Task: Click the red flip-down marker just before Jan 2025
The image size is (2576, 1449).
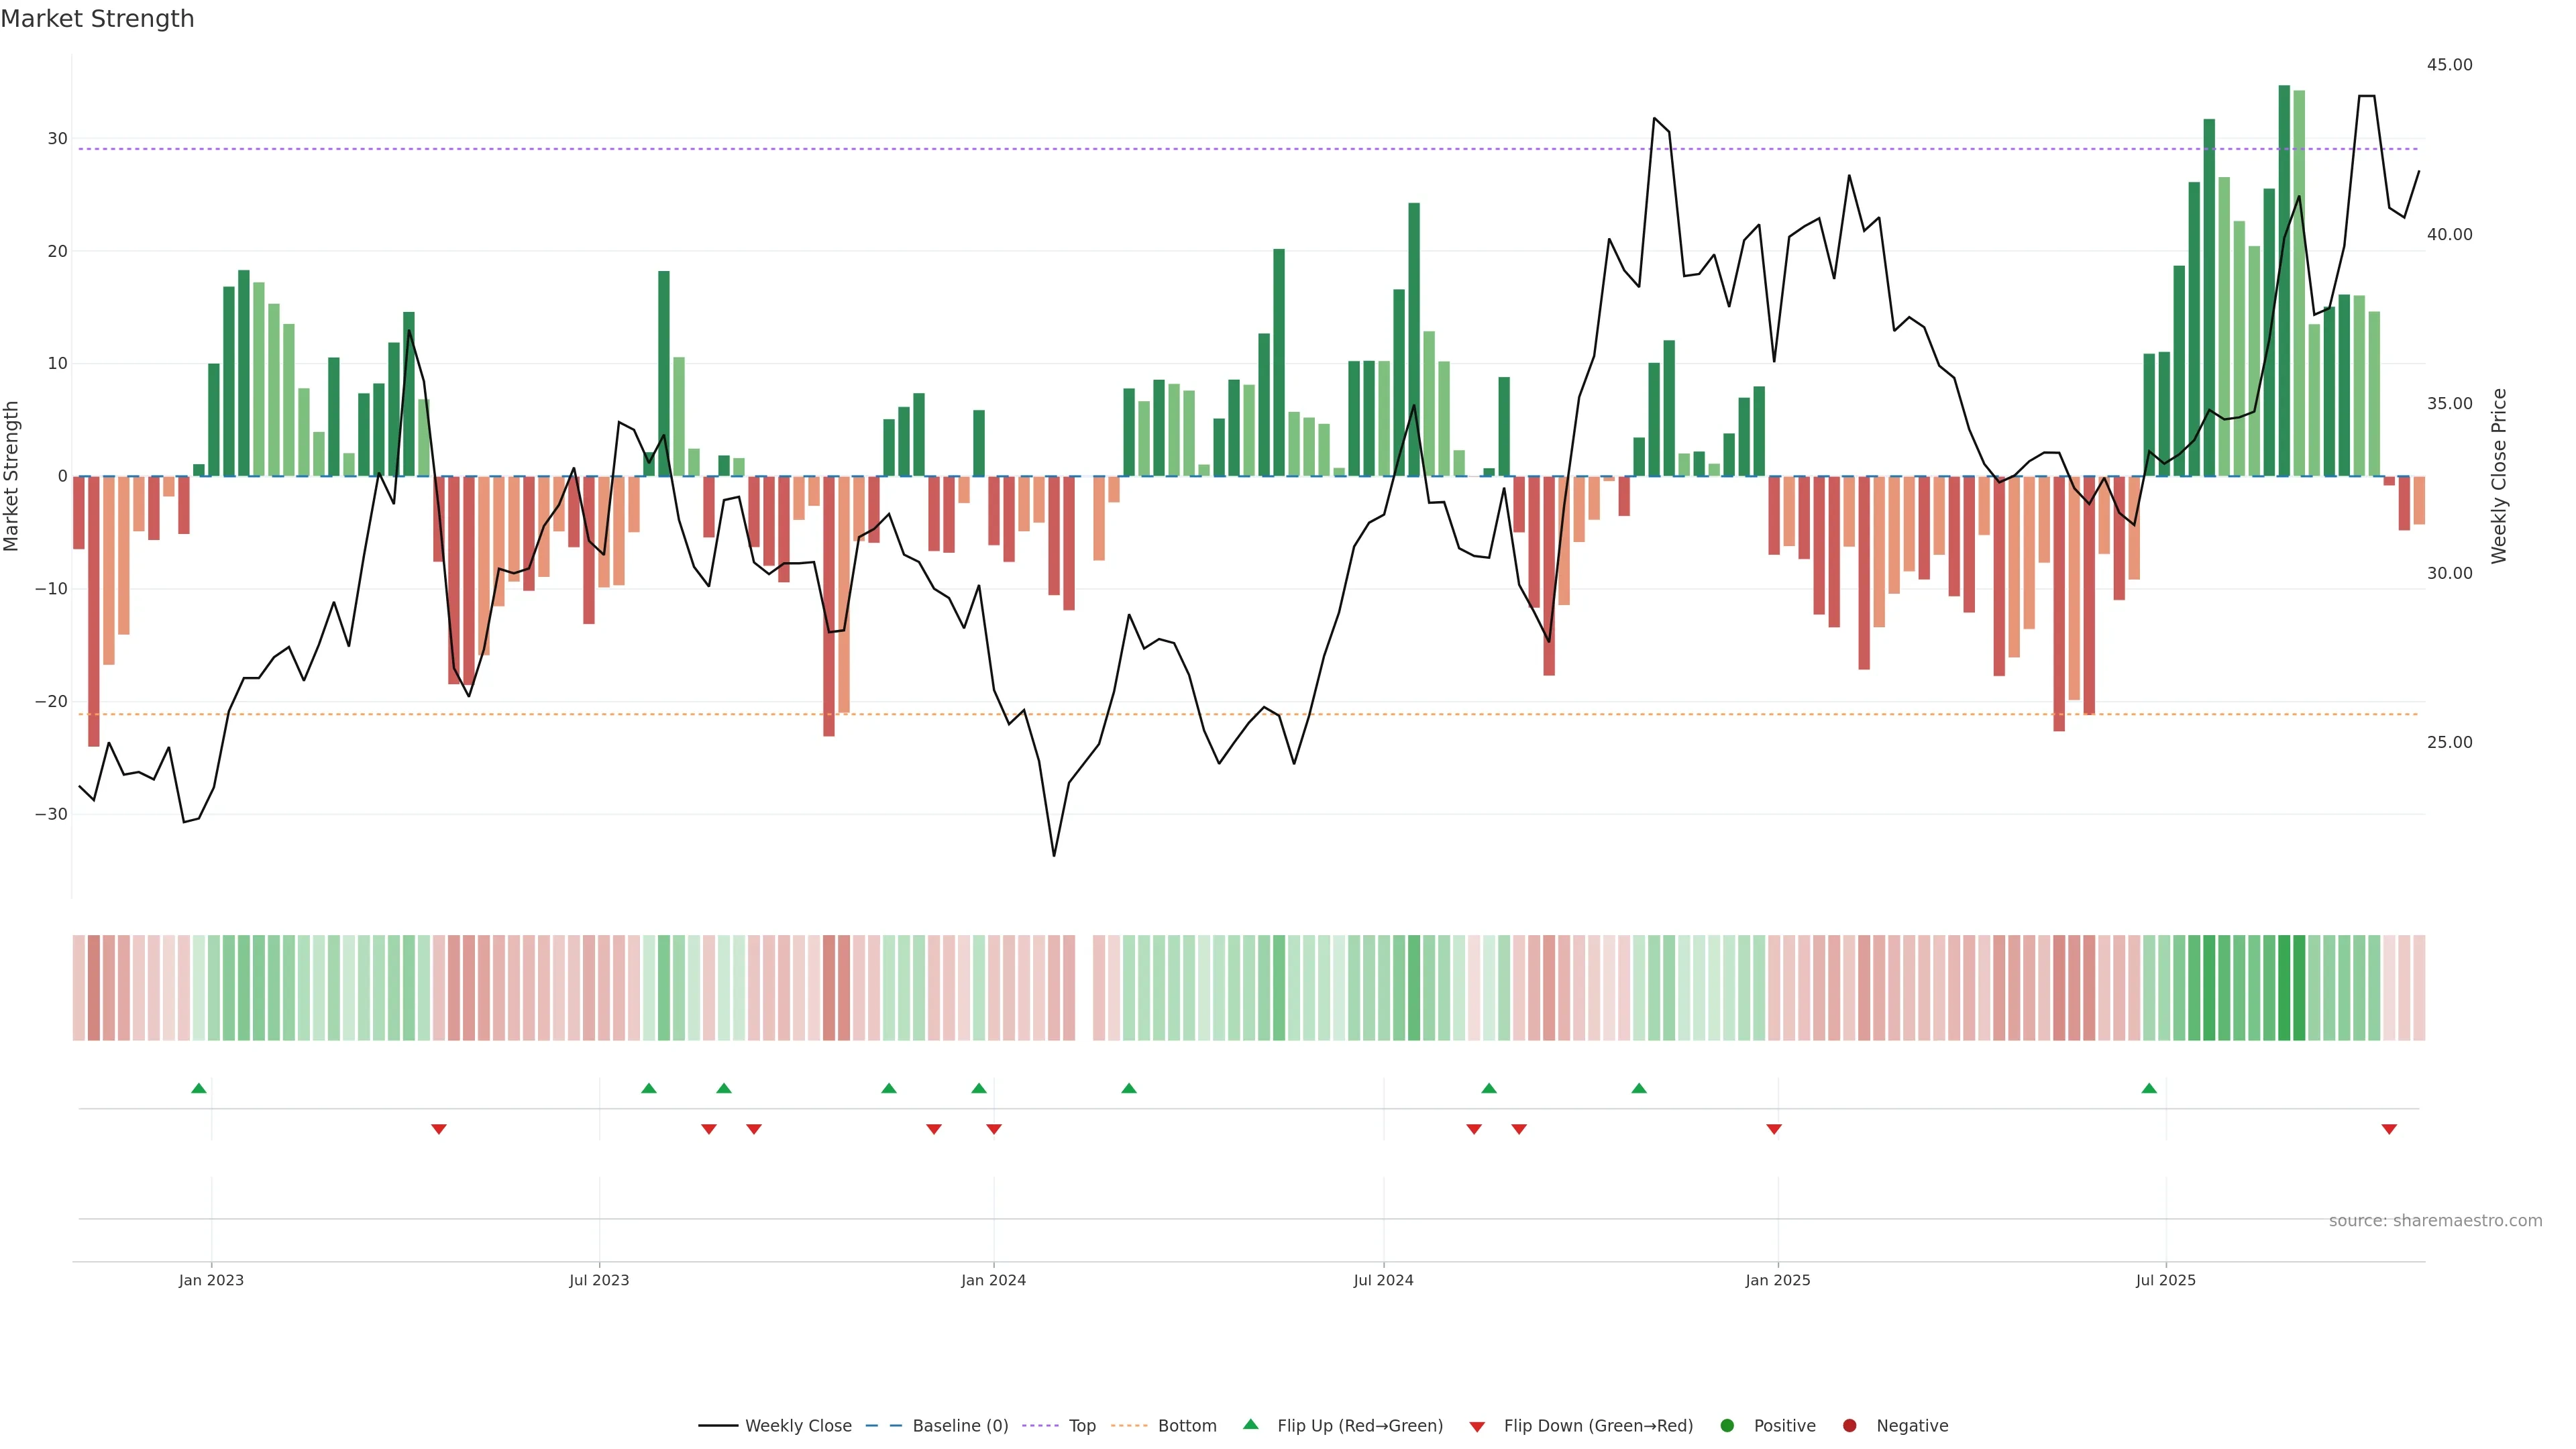Action: pos(1774,1129)
